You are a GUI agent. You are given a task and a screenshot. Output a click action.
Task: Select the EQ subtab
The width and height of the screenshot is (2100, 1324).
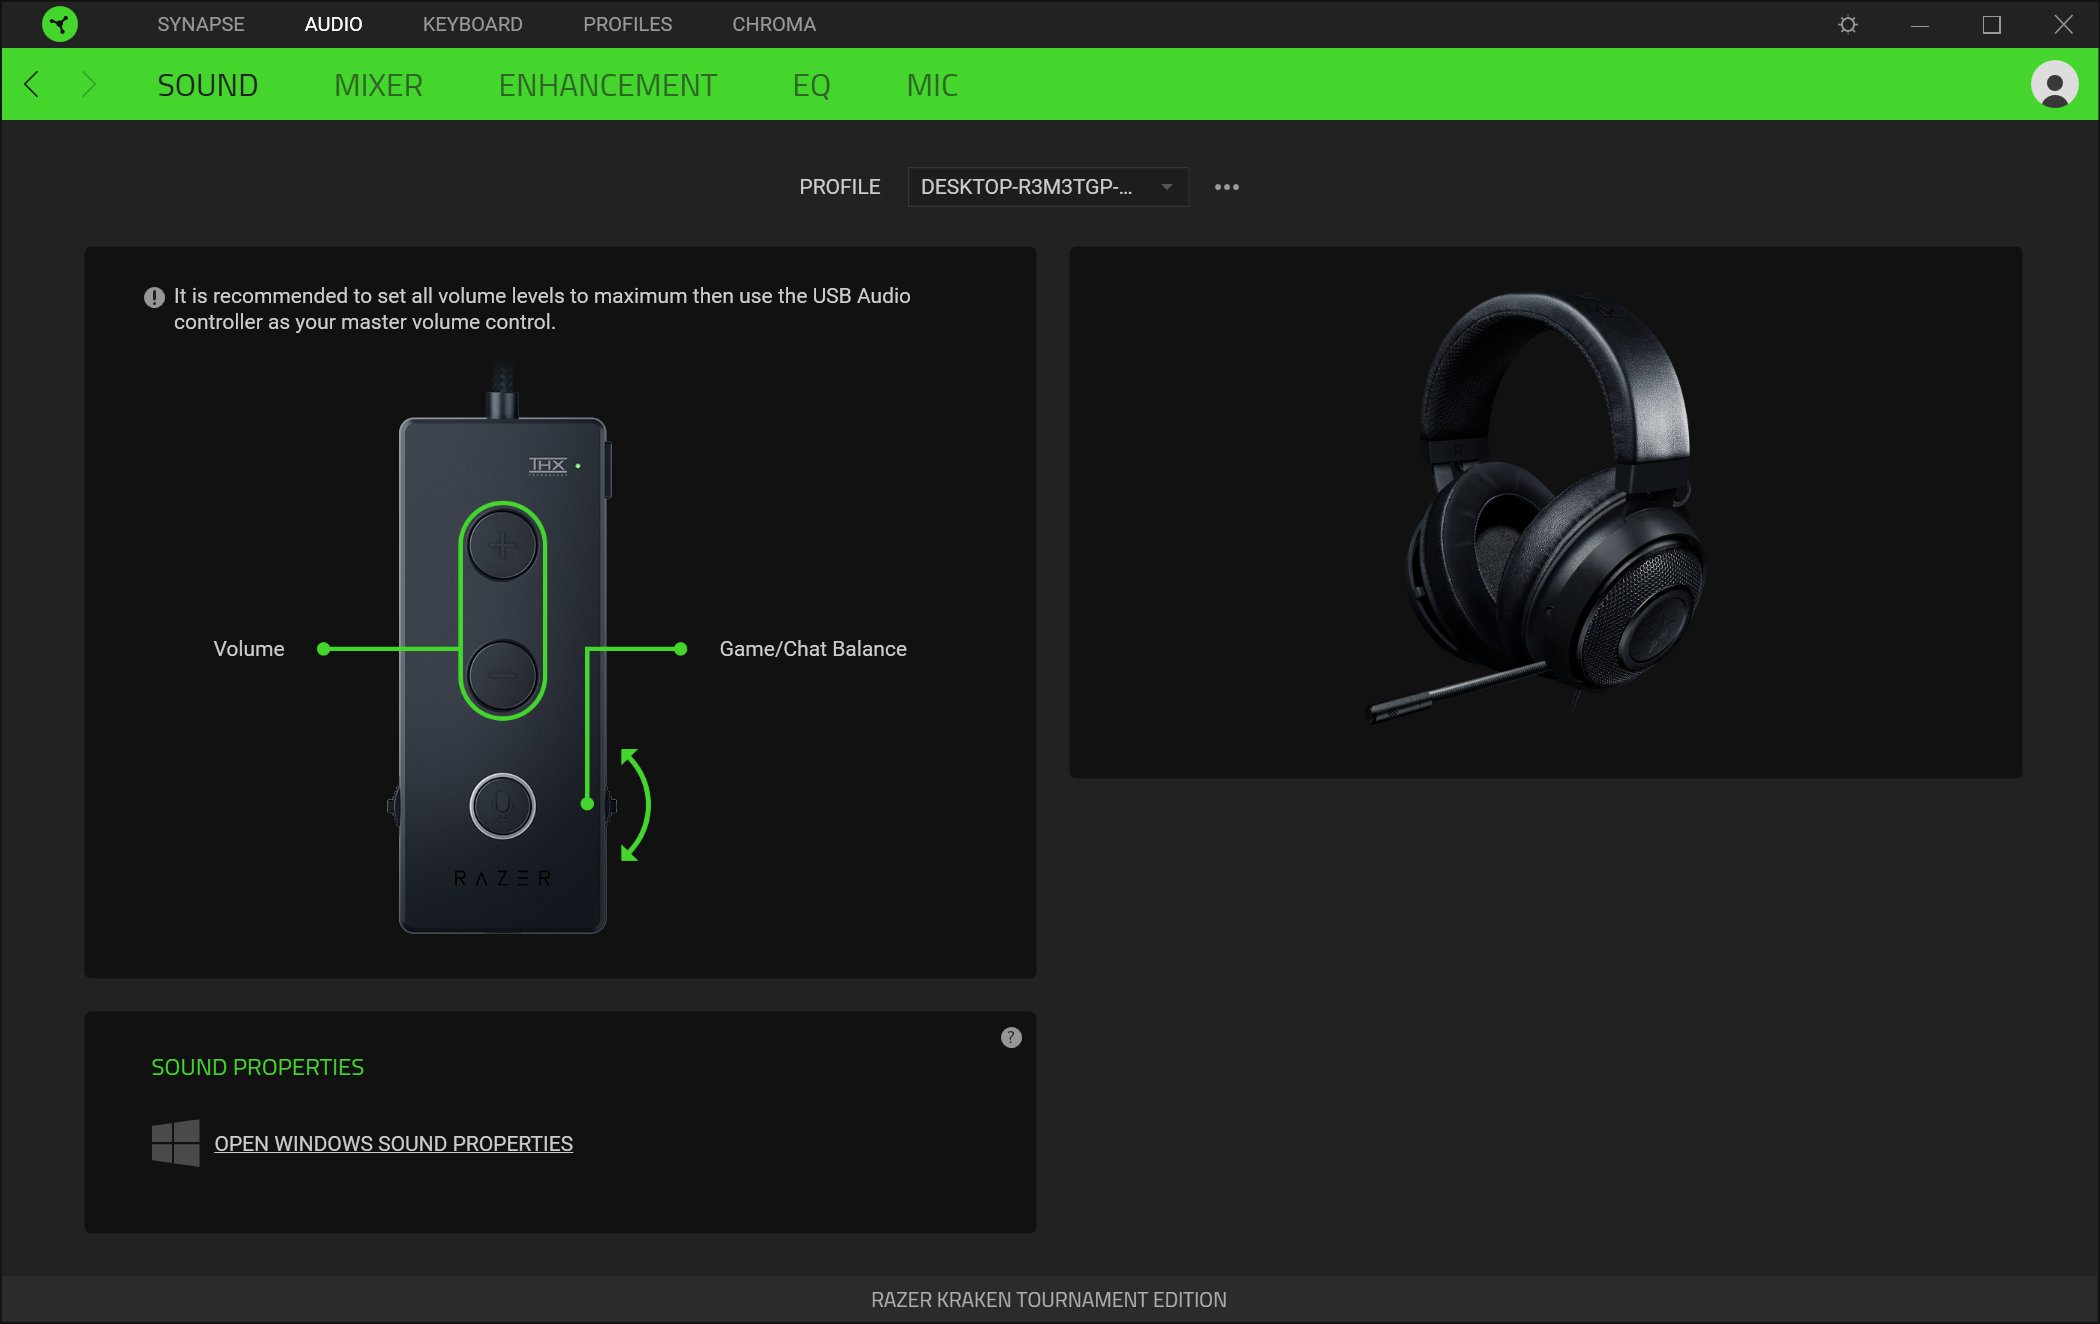tap(811, 85)
